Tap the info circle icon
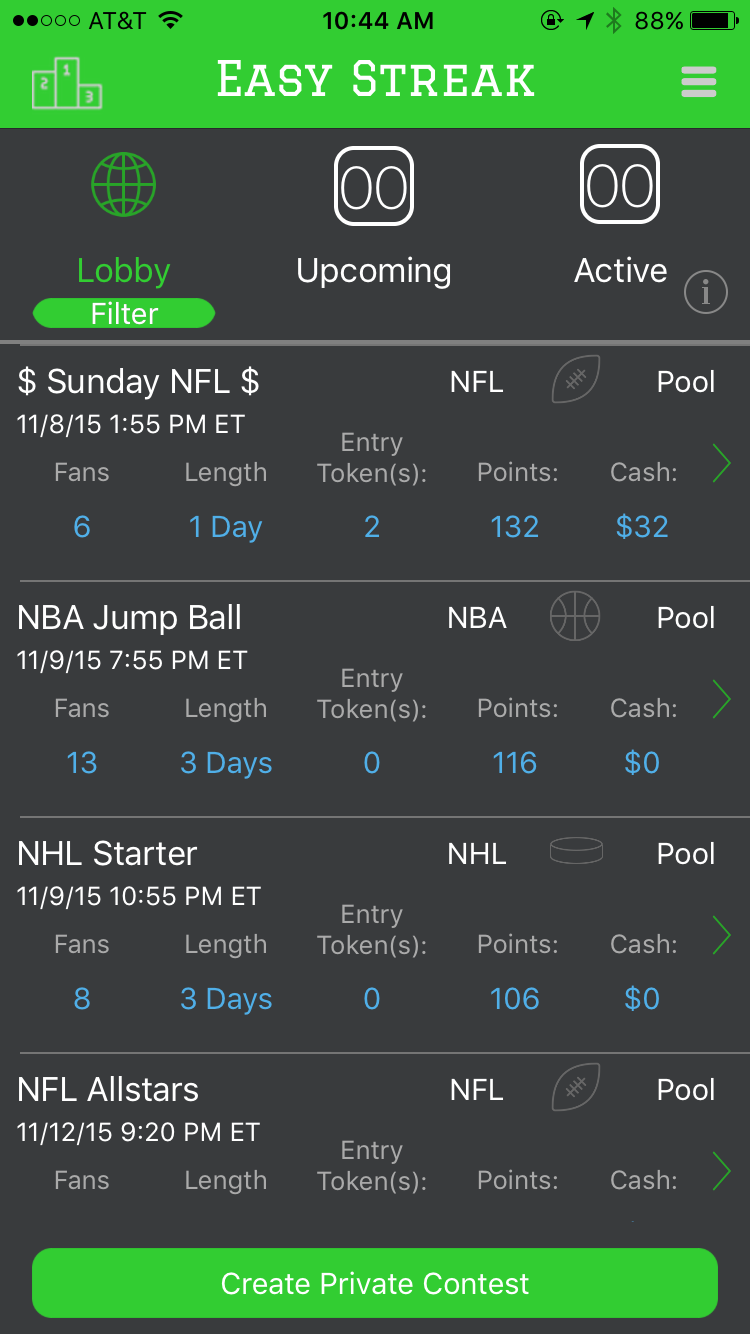The height and width of the screenshot is (1334, 750). [705, 293]
